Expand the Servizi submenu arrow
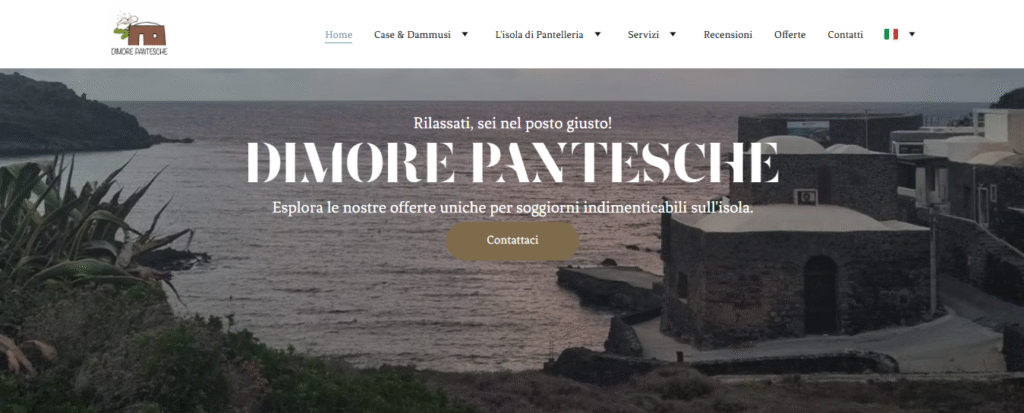 click(673, 35)
